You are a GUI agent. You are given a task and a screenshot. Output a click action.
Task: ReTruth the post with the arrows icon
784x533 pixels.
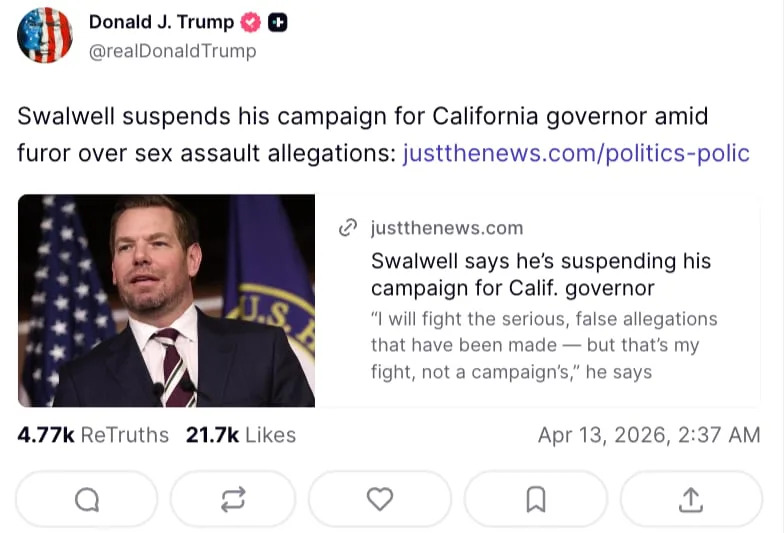(x=233, y=499)
